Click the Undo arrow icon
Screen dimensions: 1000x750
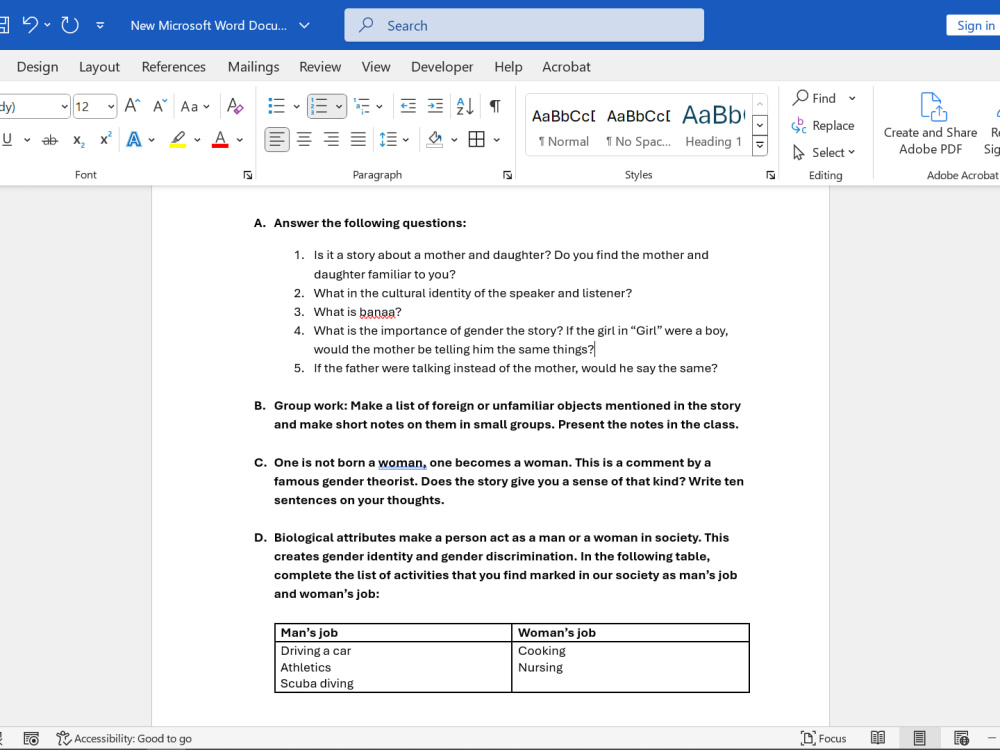(31, 25)
